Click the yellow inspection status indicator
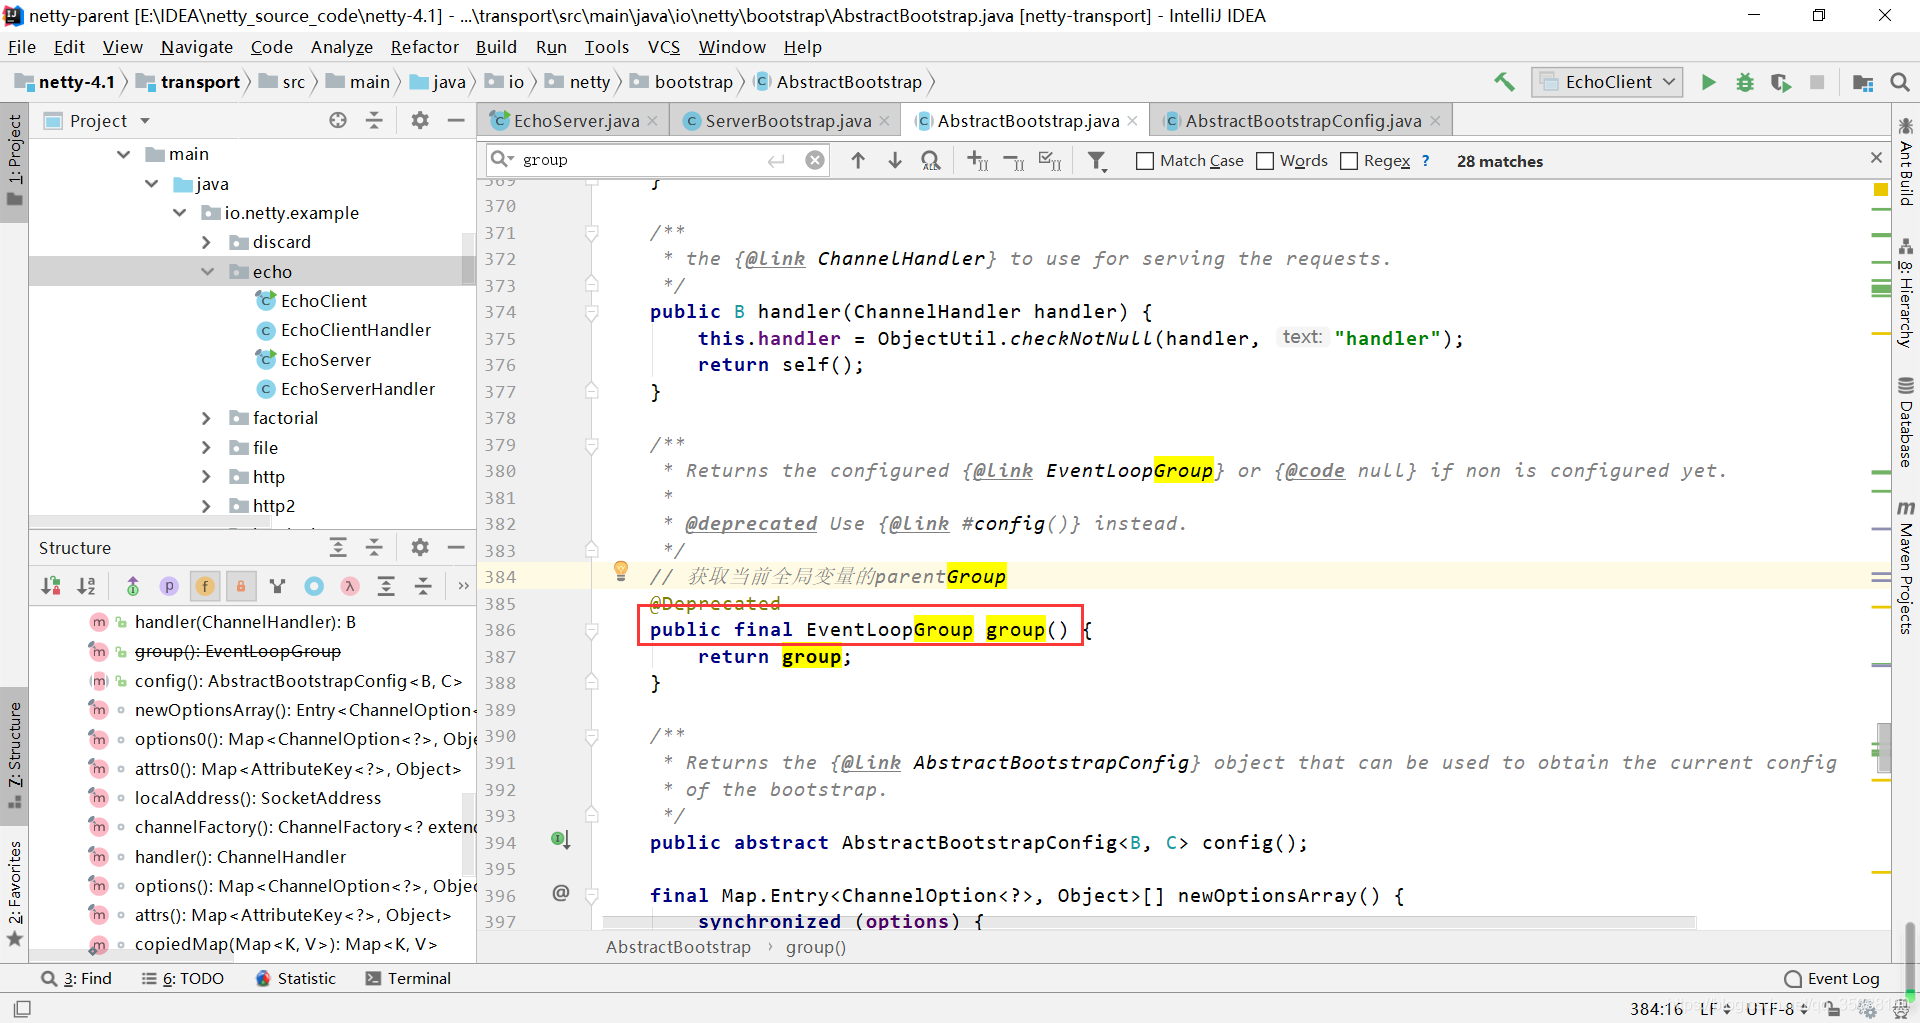This screenshot has width=1920, height=1023. (1880, 190)
